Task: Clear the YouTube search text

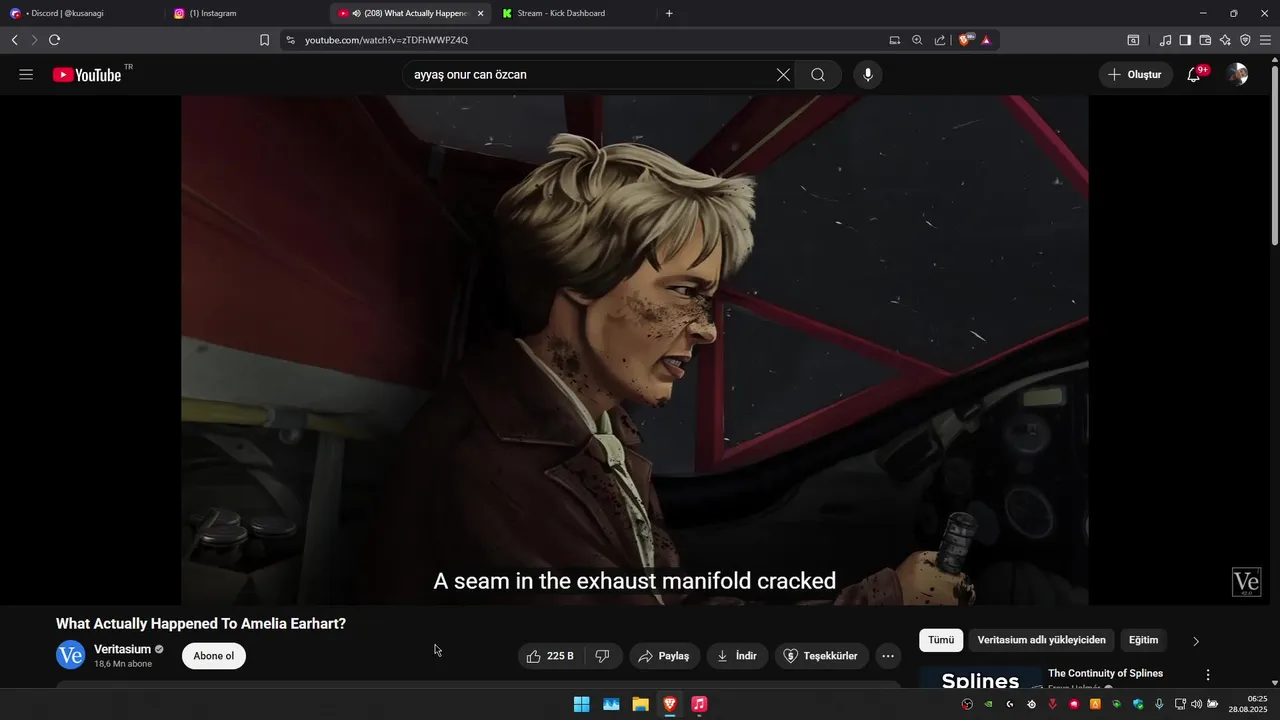Action: 783,75
